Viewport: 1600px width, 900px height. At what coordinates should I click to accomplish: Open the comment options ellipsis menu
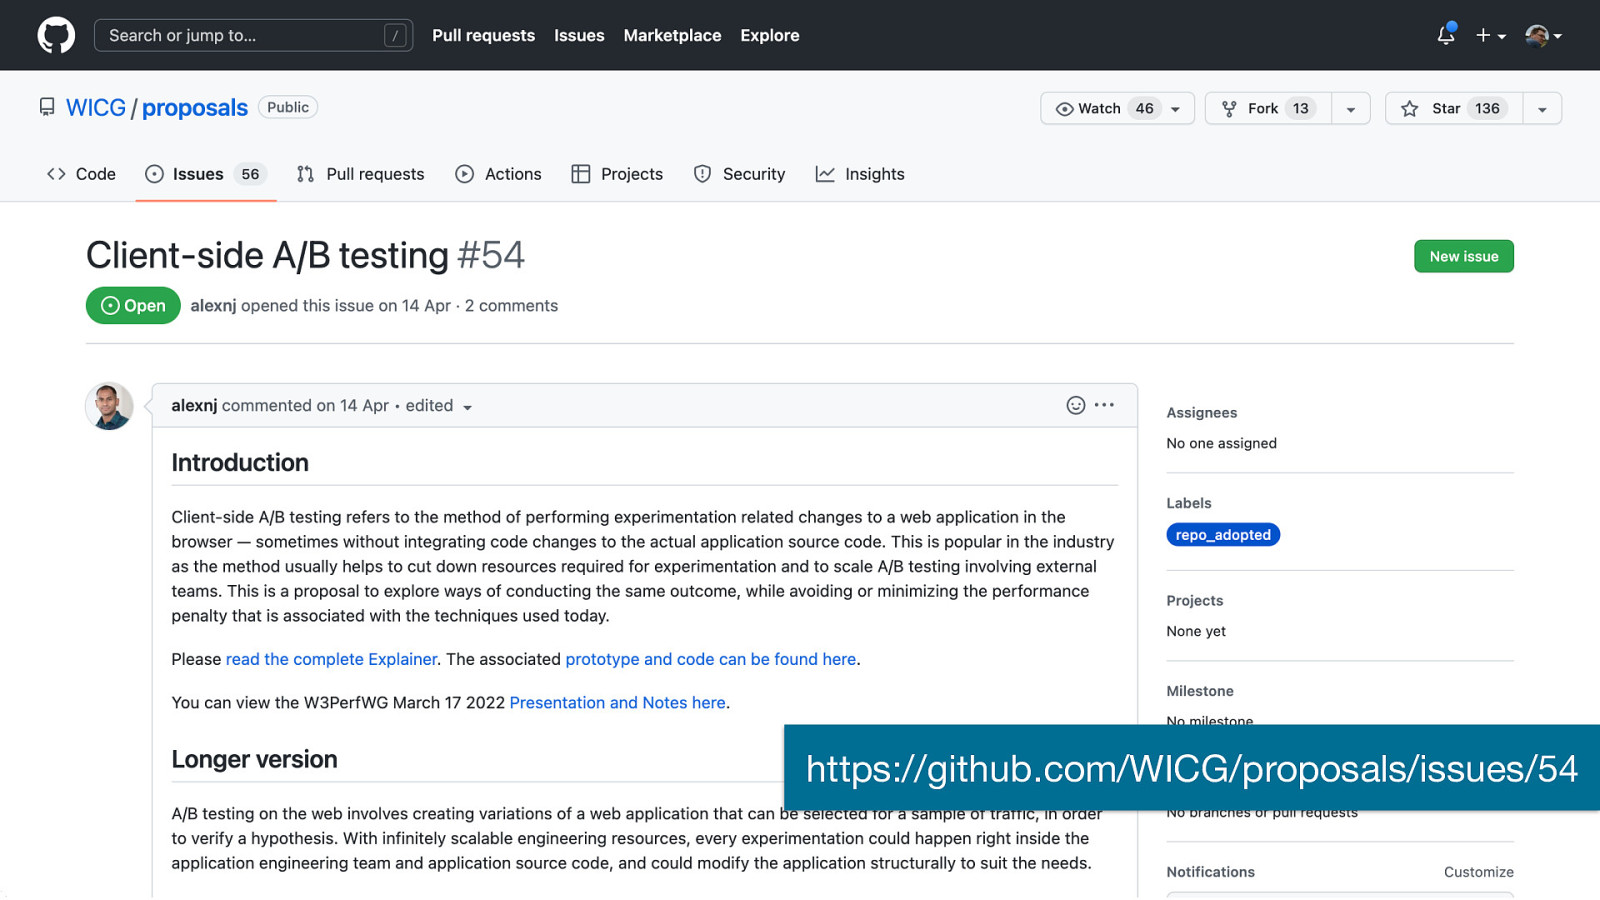[x=1104, y=405]
